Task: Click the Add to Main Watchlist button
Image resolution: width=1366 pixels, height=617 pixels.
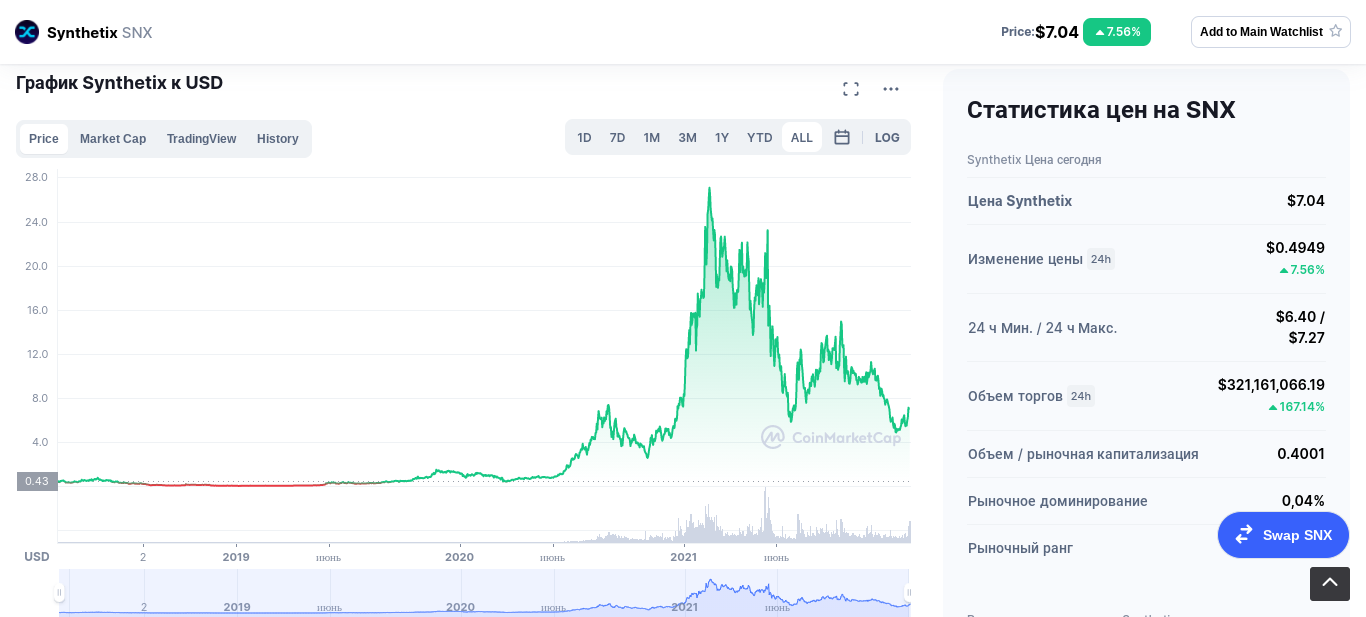Action: 1271,32
